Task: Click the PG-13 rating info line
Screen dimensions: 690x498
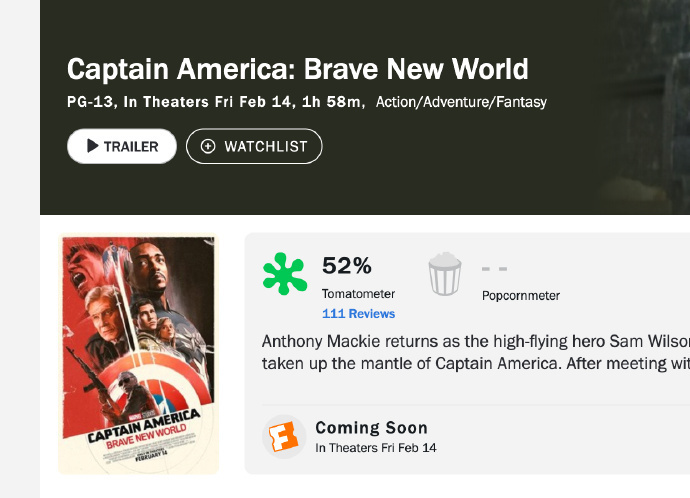Action: 215,102
